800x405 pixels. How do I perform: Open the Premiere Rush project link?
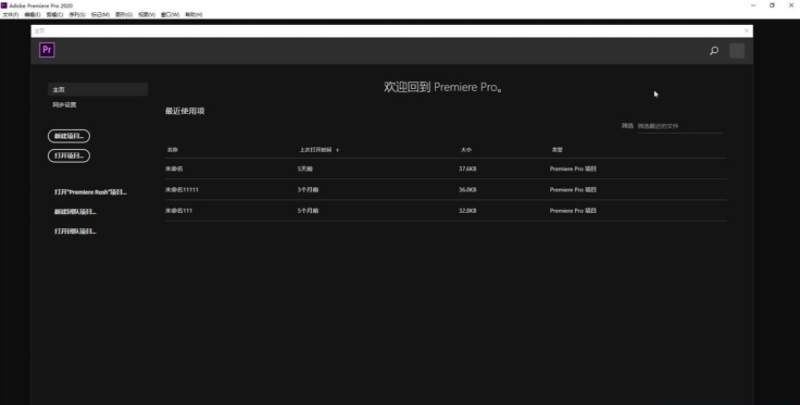point(90,192)
